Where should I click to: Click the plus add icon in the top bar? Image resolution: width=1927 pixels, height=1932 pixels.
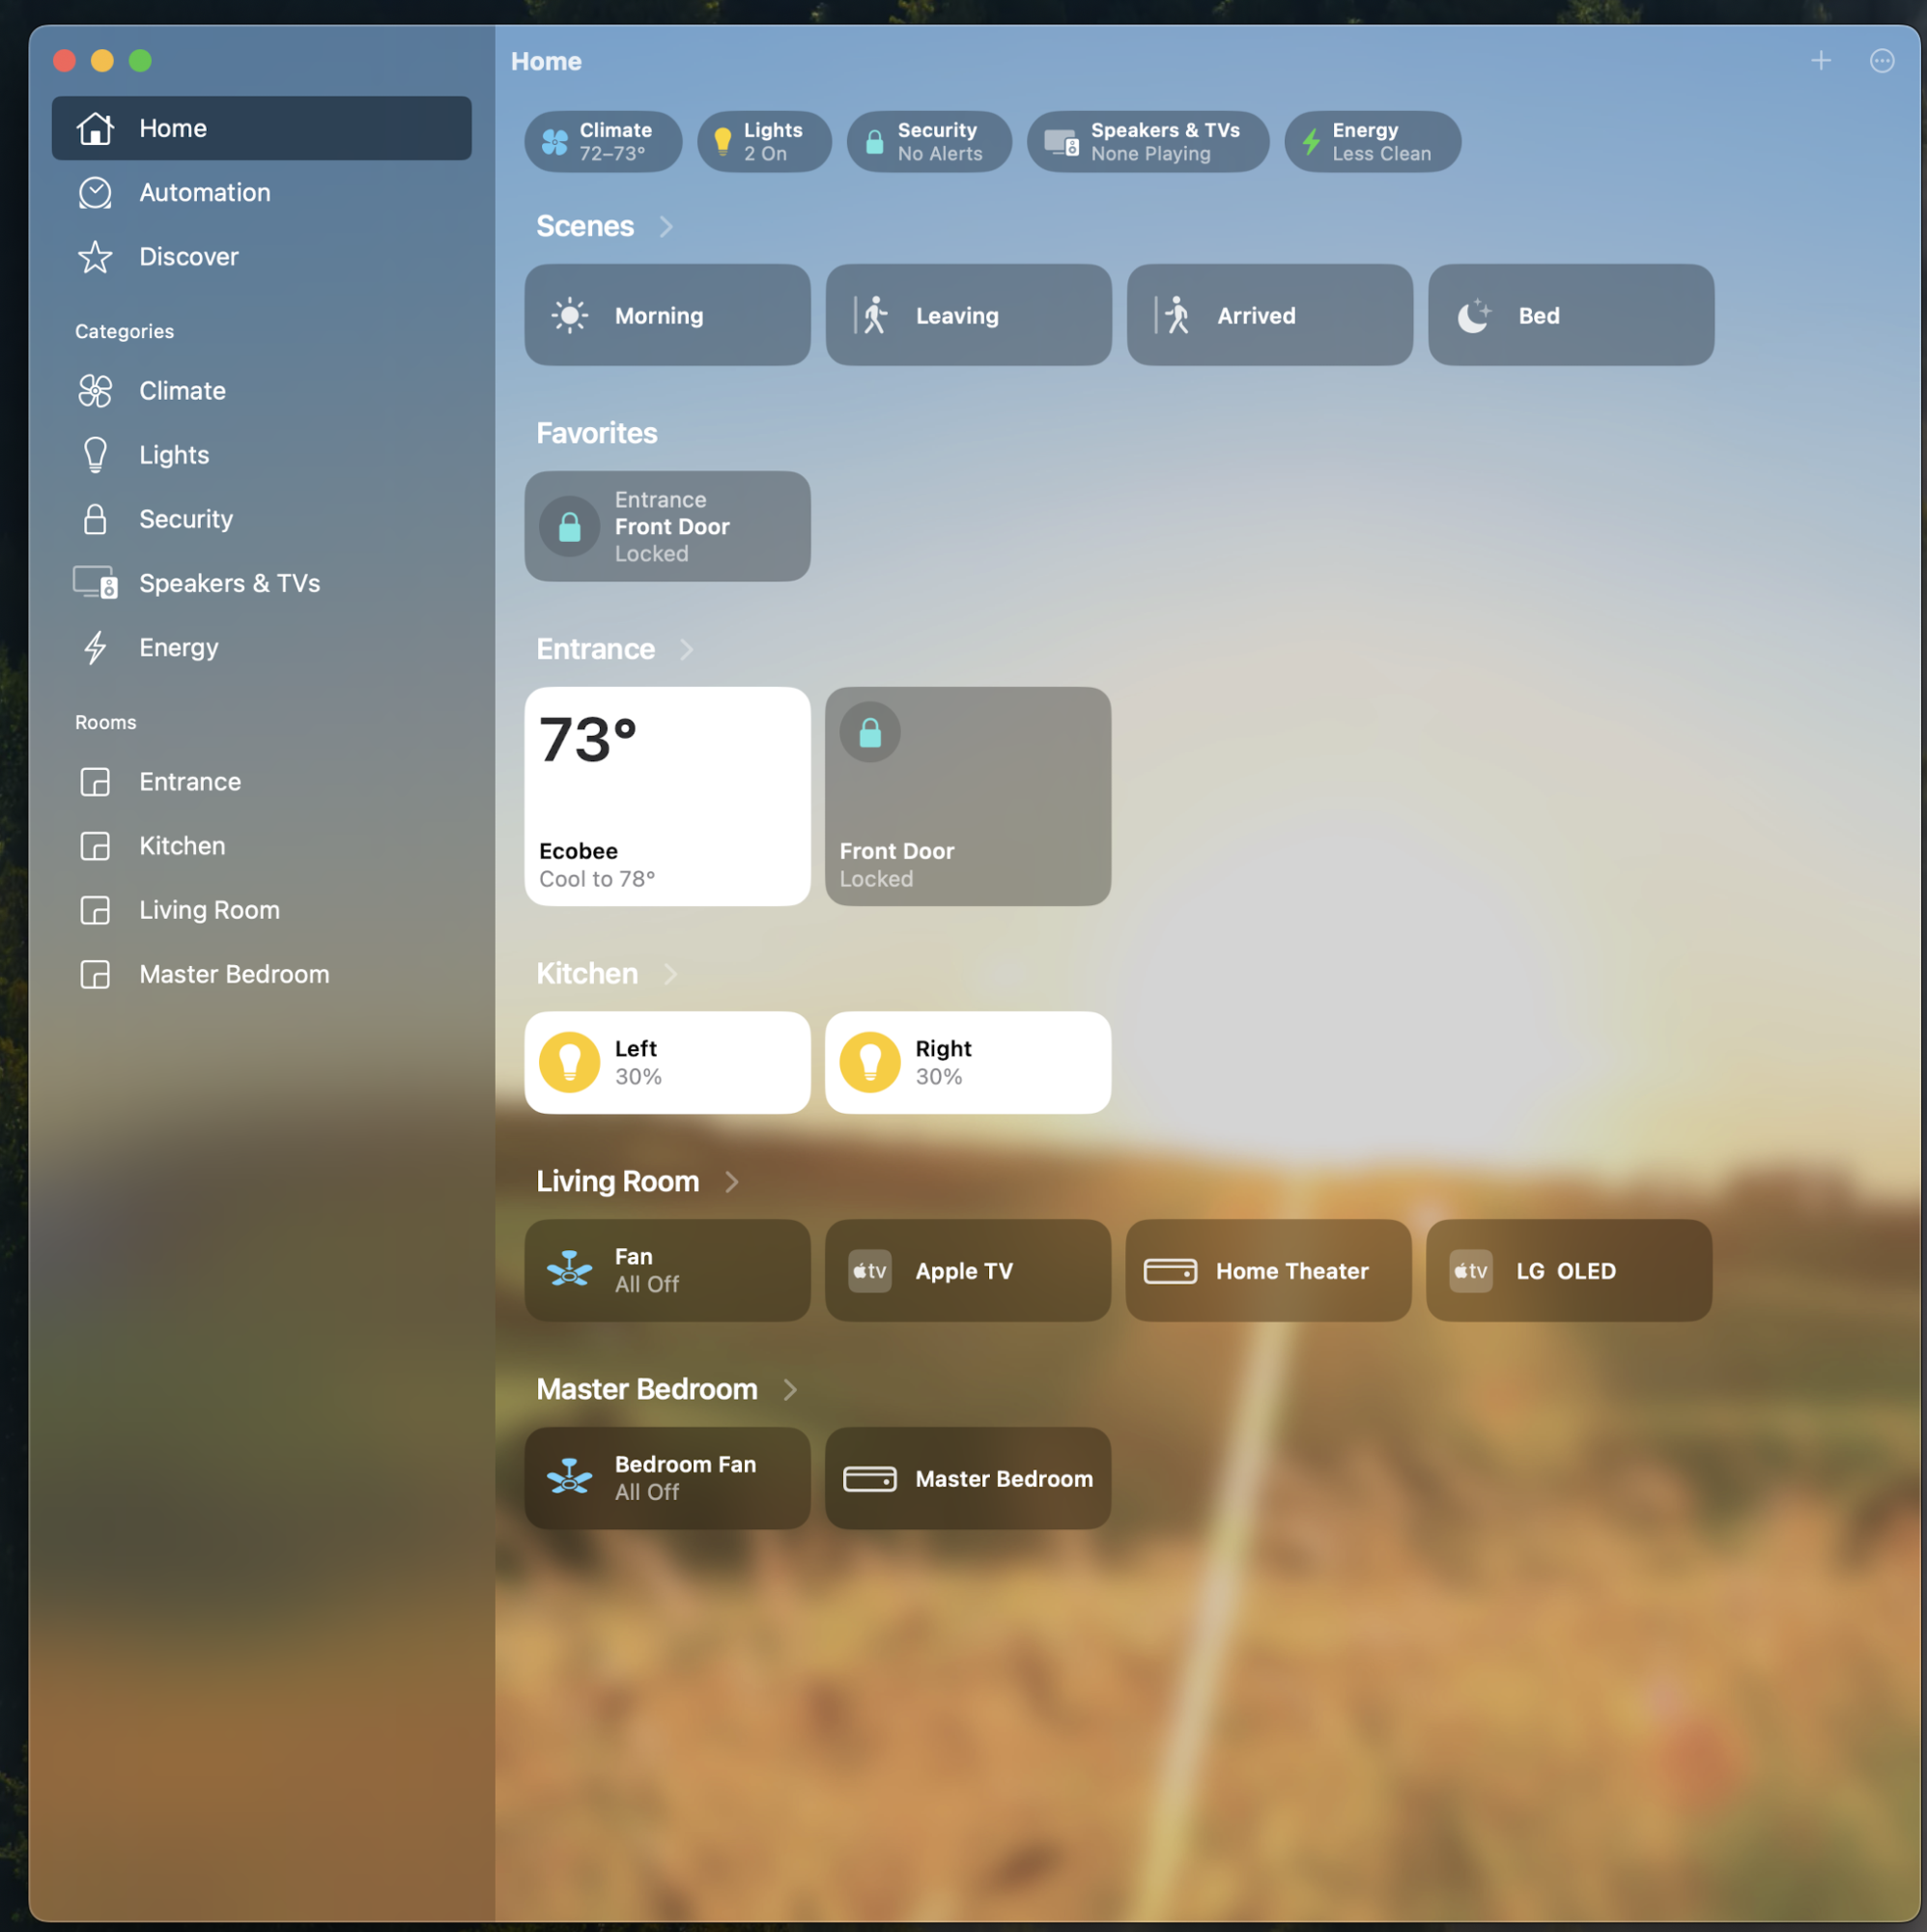click(1820, 61)
